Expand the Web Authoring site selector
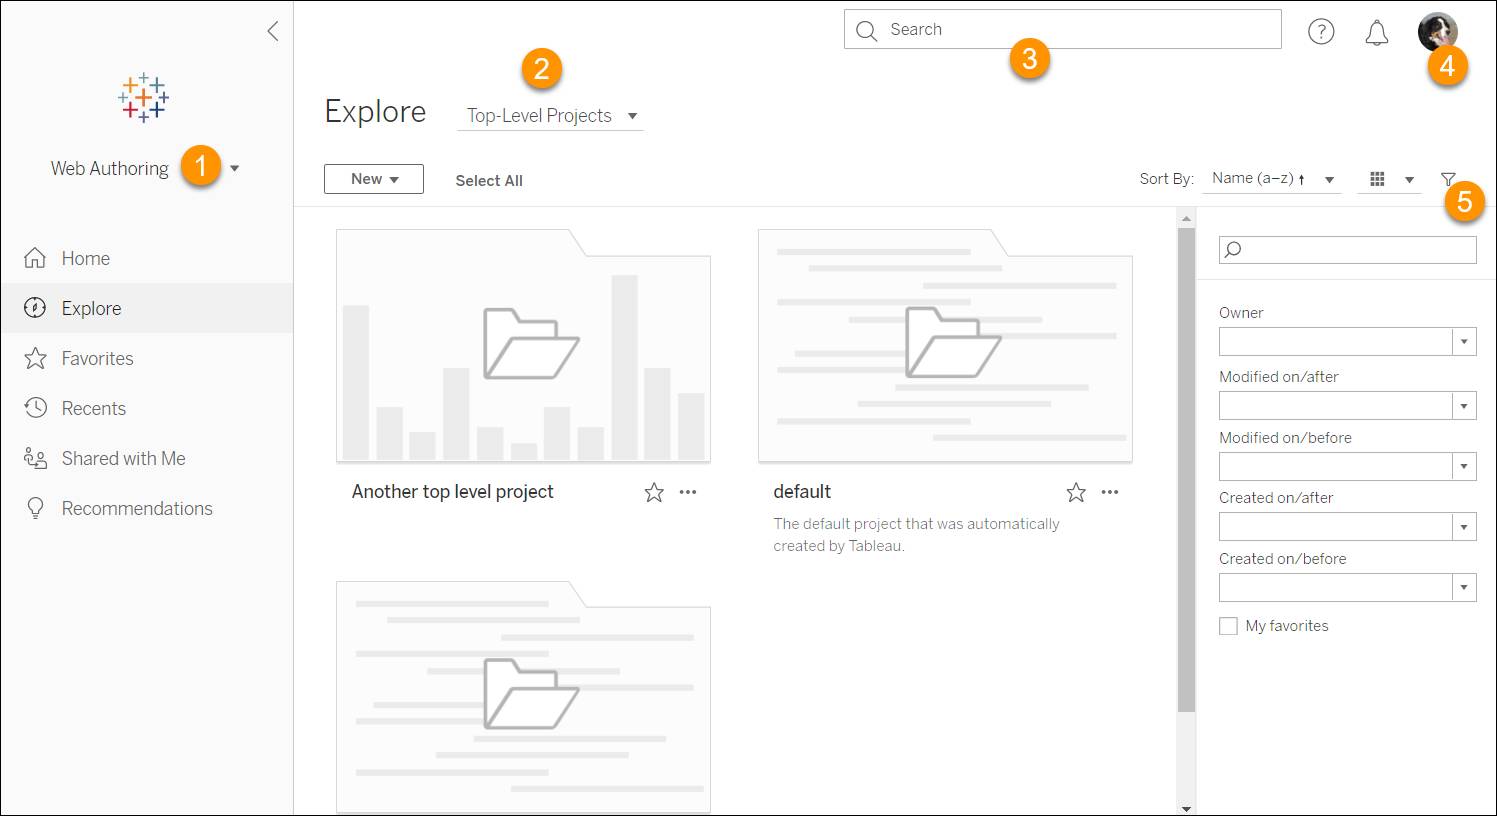The height and width of the screenshot is (816, 1497). tap(234, 168)
